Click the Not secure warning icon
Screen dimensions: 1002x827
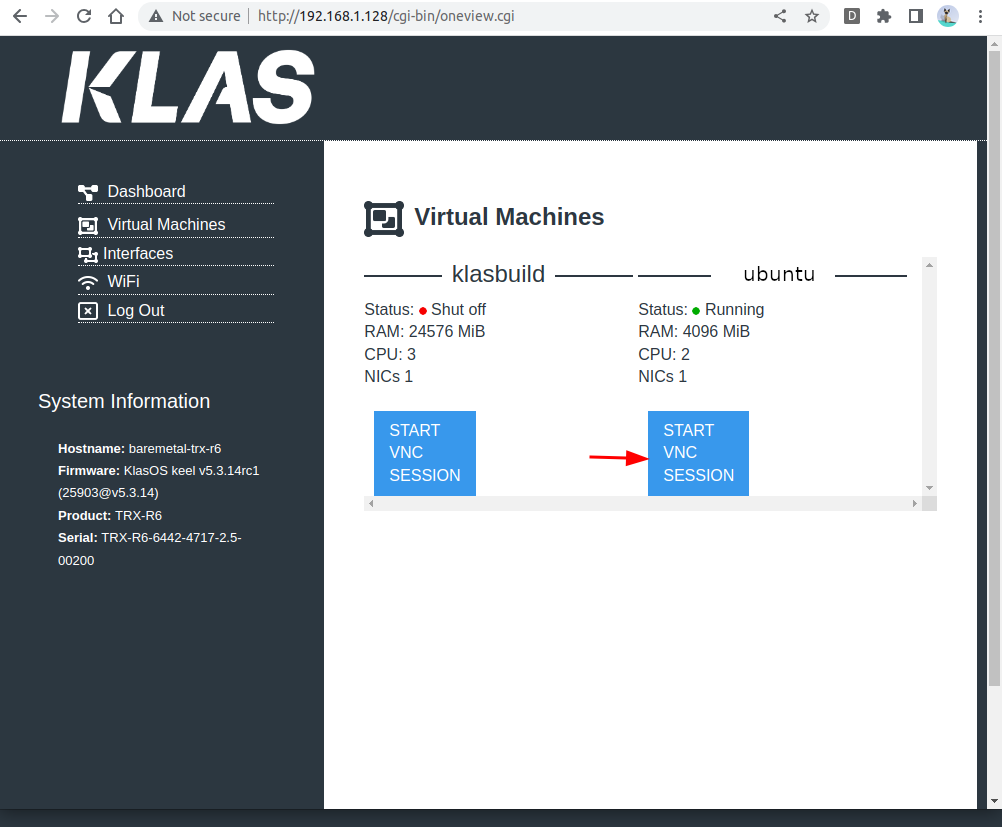pos(156,16)
